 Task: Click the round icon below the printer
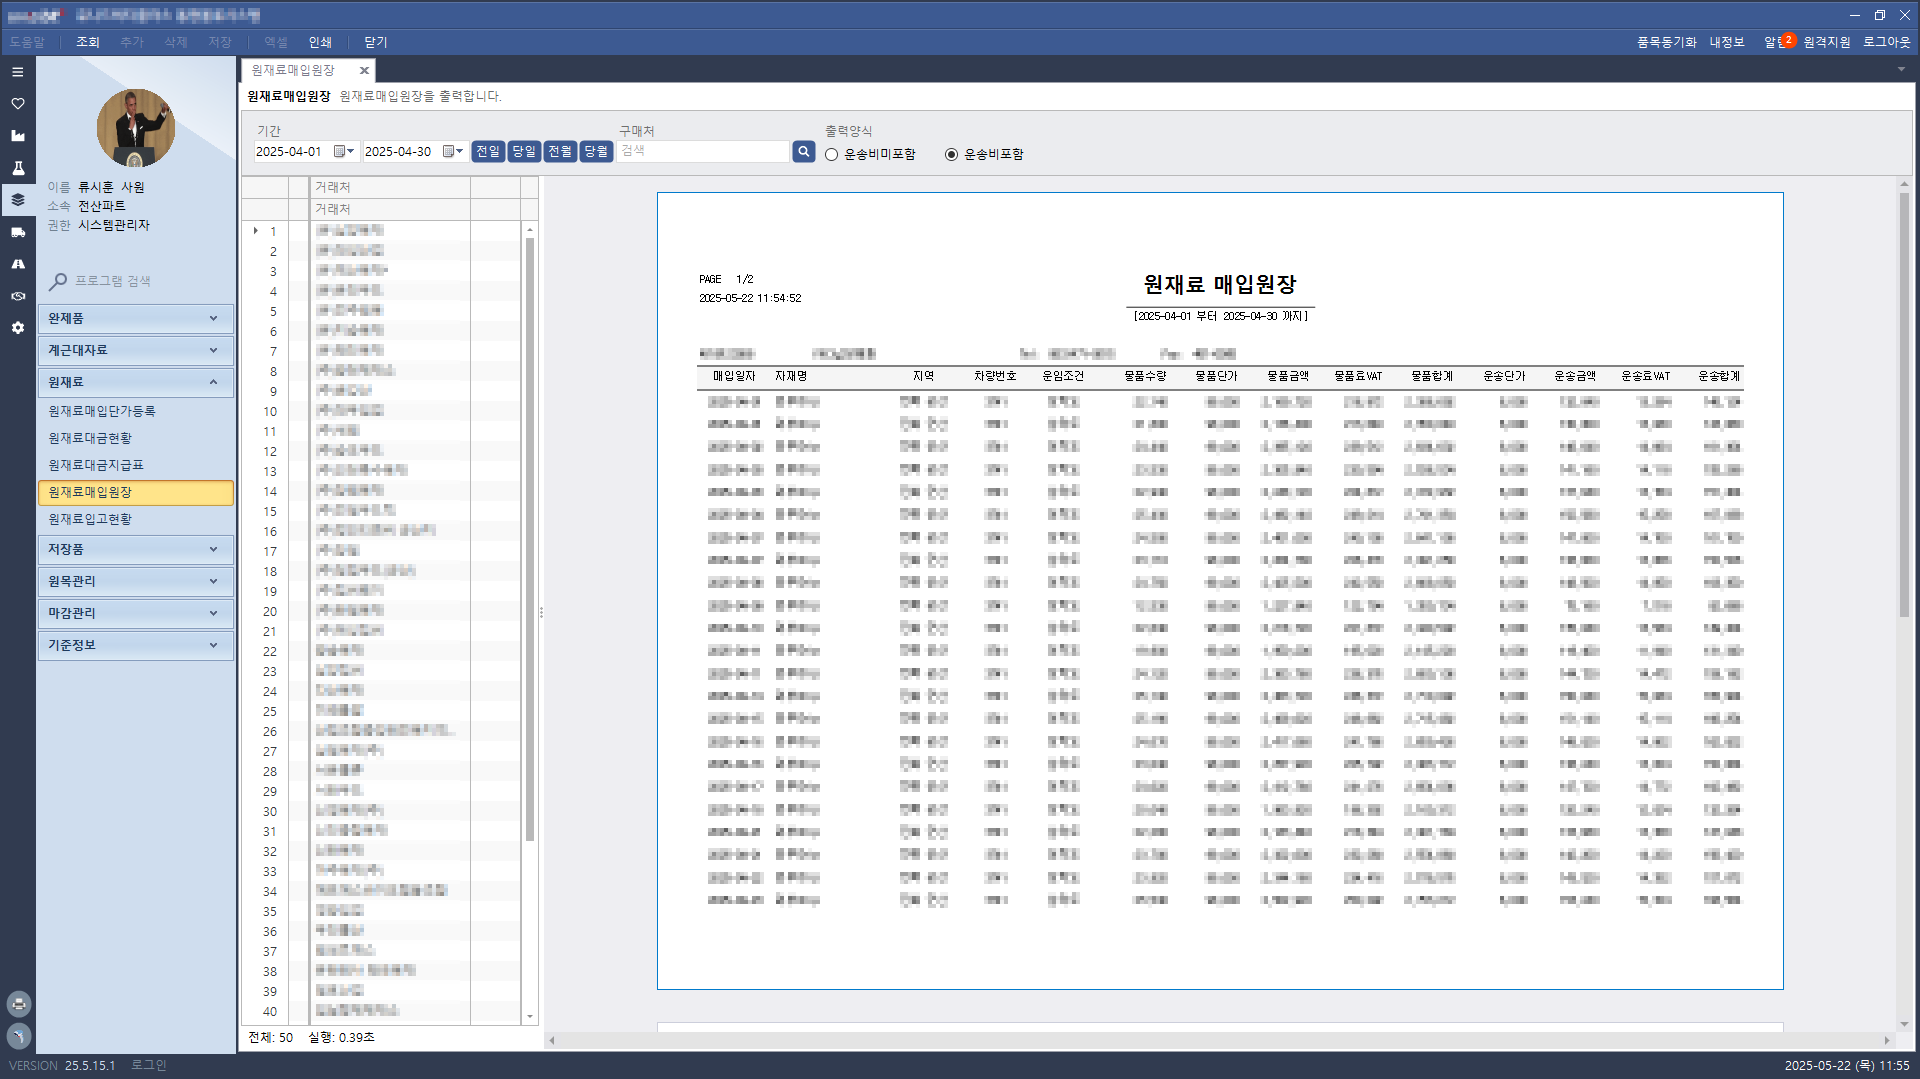tap(19, 1036)
